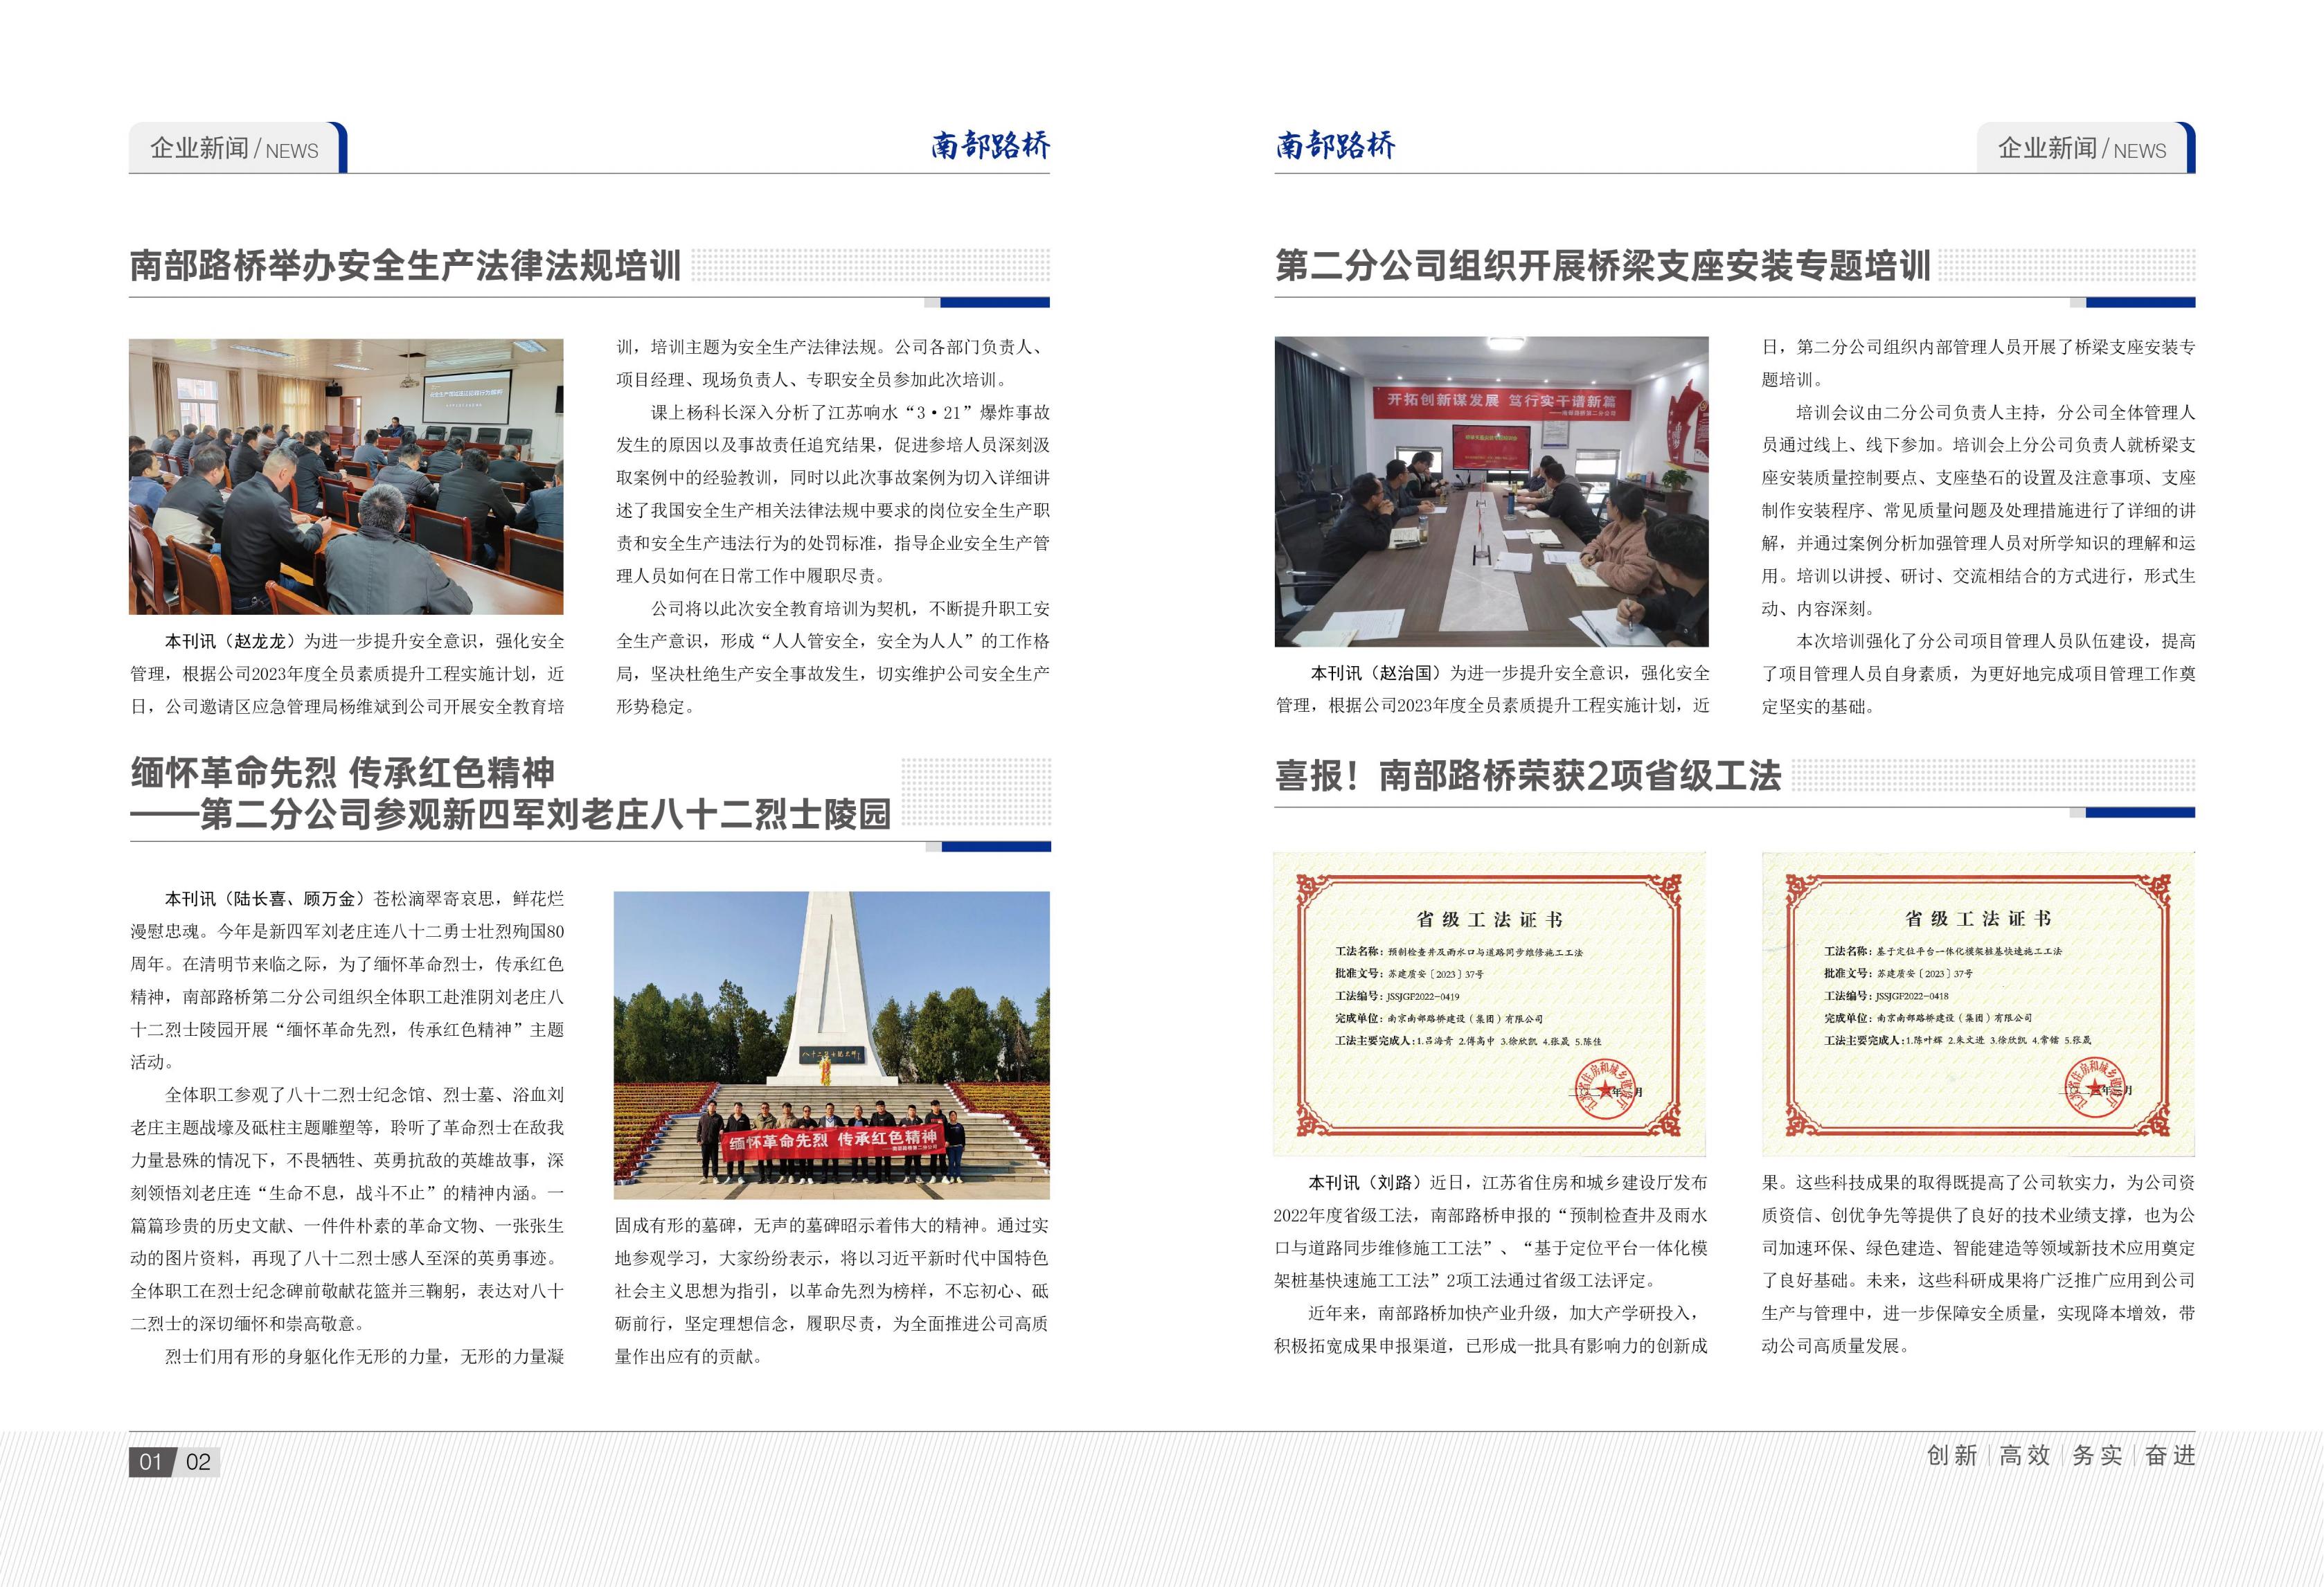
Task: Click paragraph starting '公司将以此次安全教育培训为契机'
Action: coord(833,657)
